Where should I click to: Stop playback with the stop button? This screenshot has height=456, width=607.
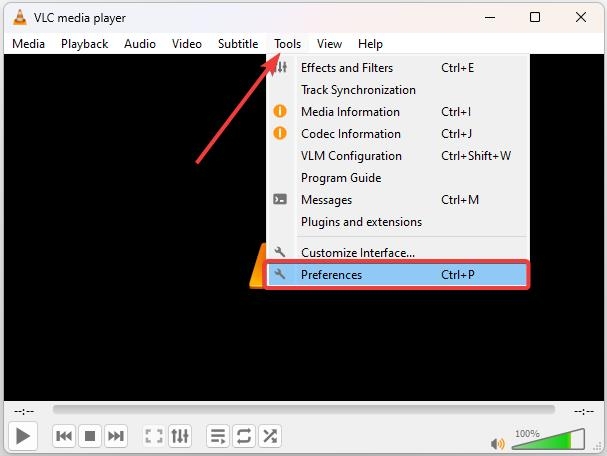(x=90, y=436)
